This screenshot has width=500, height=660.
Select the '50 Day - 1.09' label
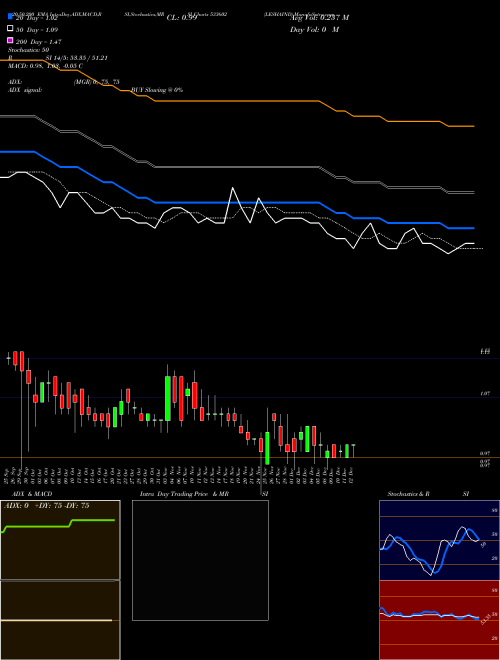37,30
